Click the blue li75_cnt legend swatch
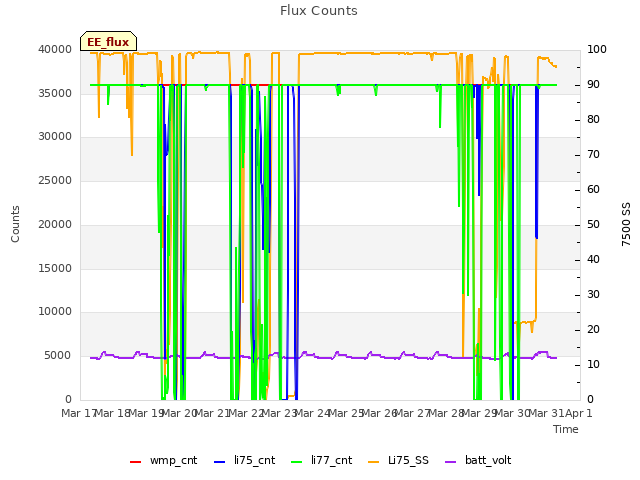640x480 pixels. pyautogui.click(x=220, y=462)
